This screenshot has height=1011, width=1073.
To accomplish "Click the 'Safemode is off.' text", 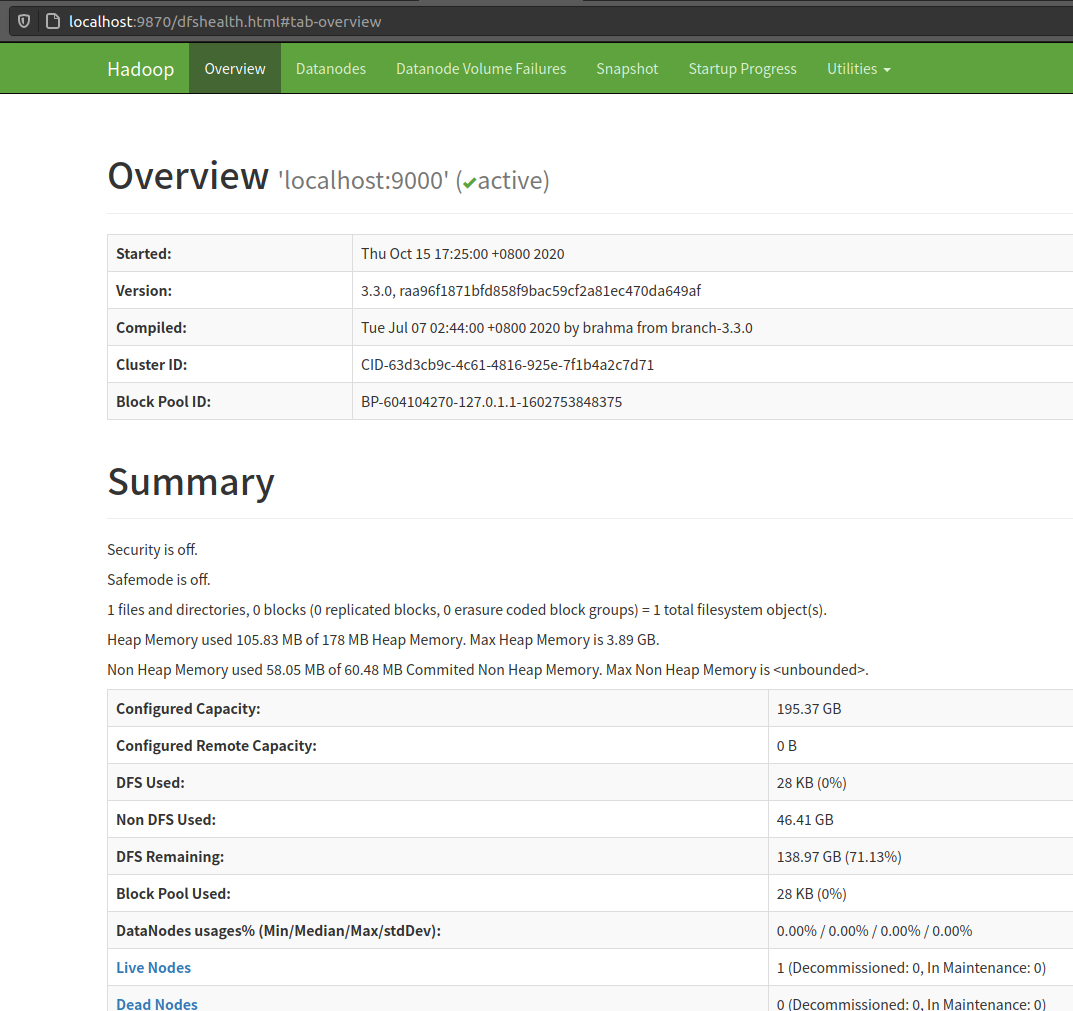I will 159,580.
